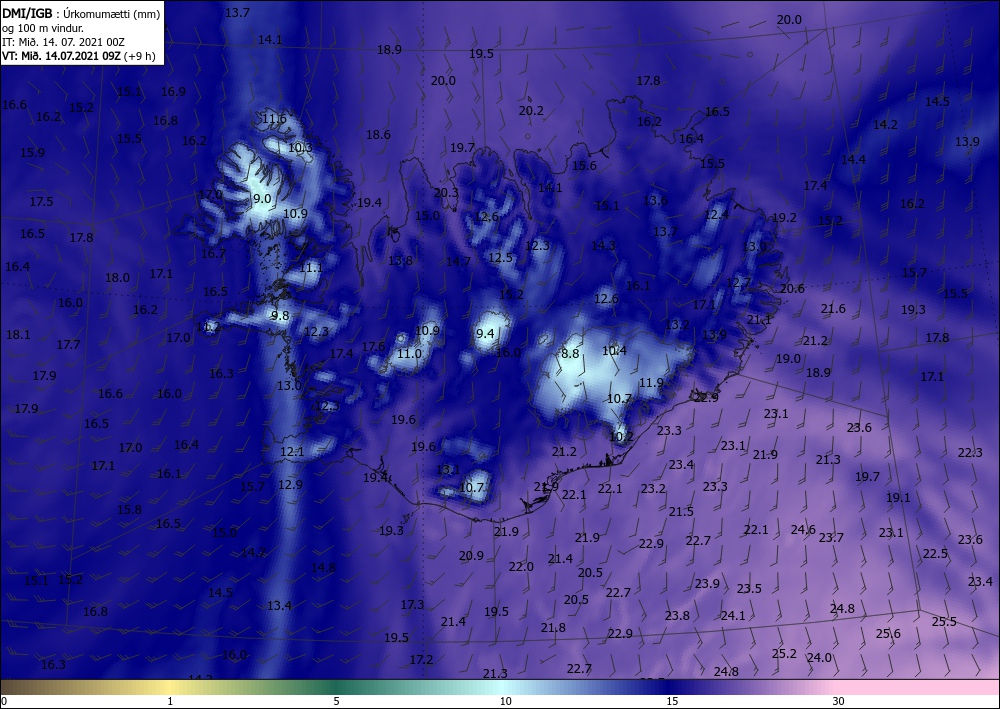Click the map value 20.6
Screen dimensions: 1000x709
(792, 289)
